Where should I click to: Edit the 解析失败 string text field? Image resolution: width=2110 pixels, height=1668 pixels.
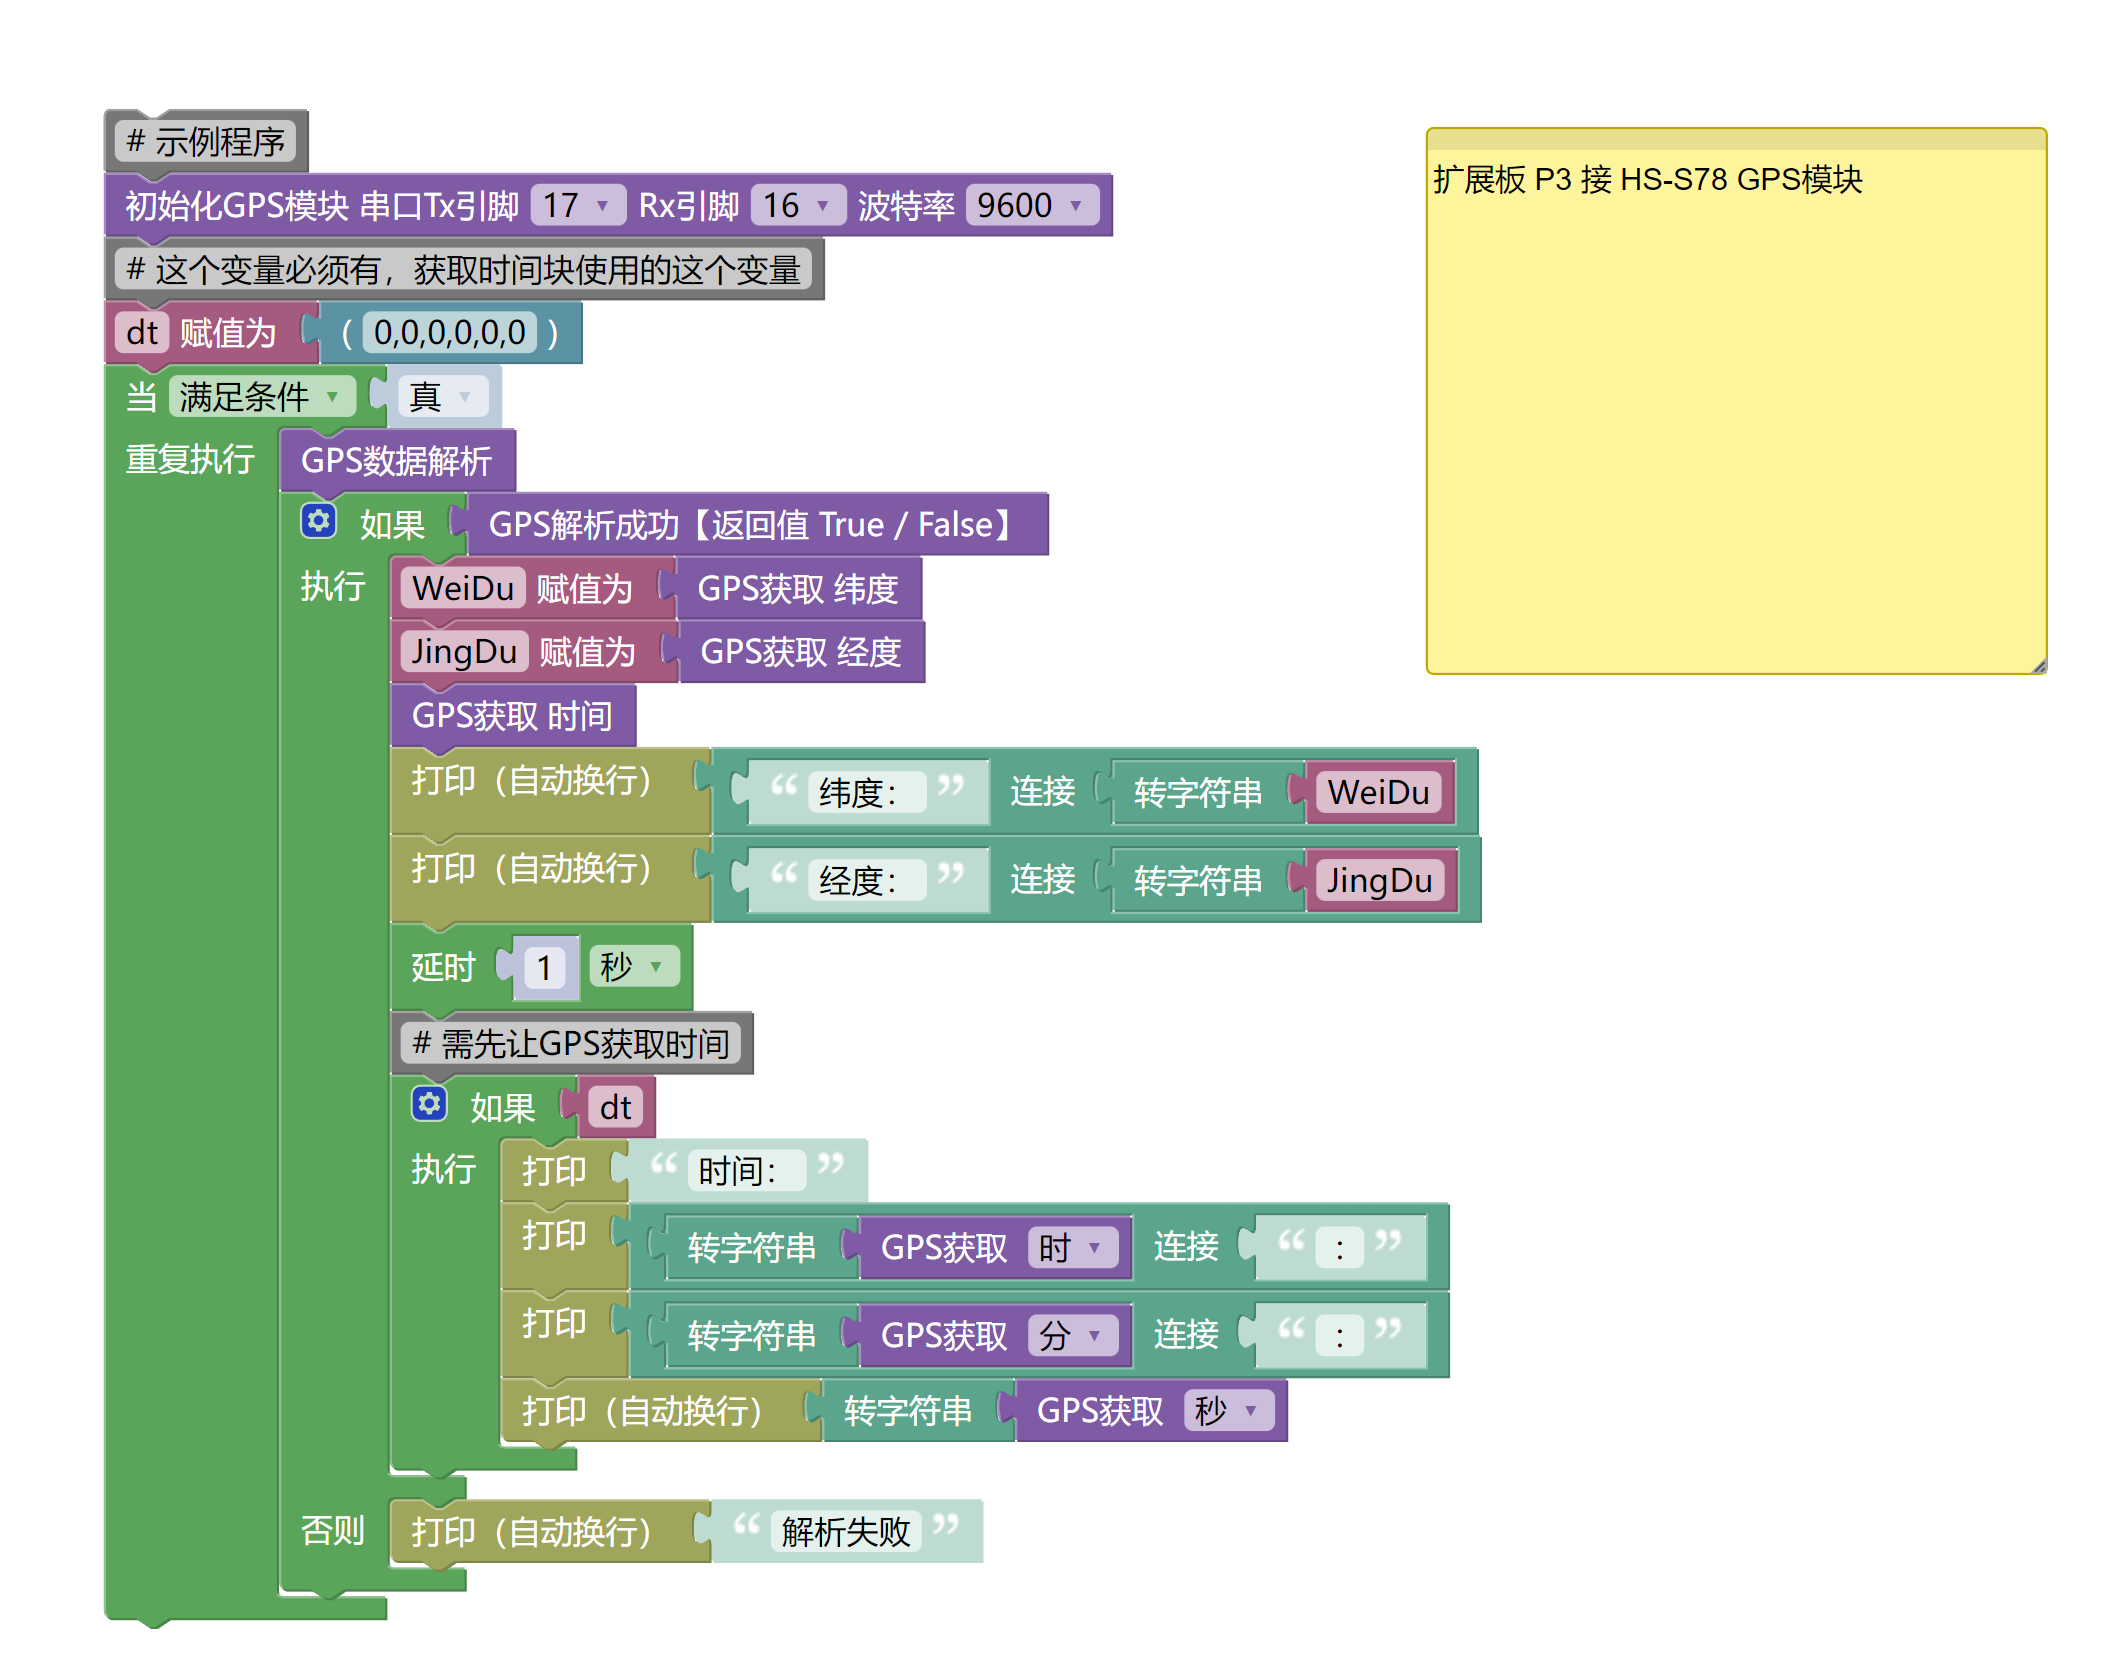click(845, 1532)
